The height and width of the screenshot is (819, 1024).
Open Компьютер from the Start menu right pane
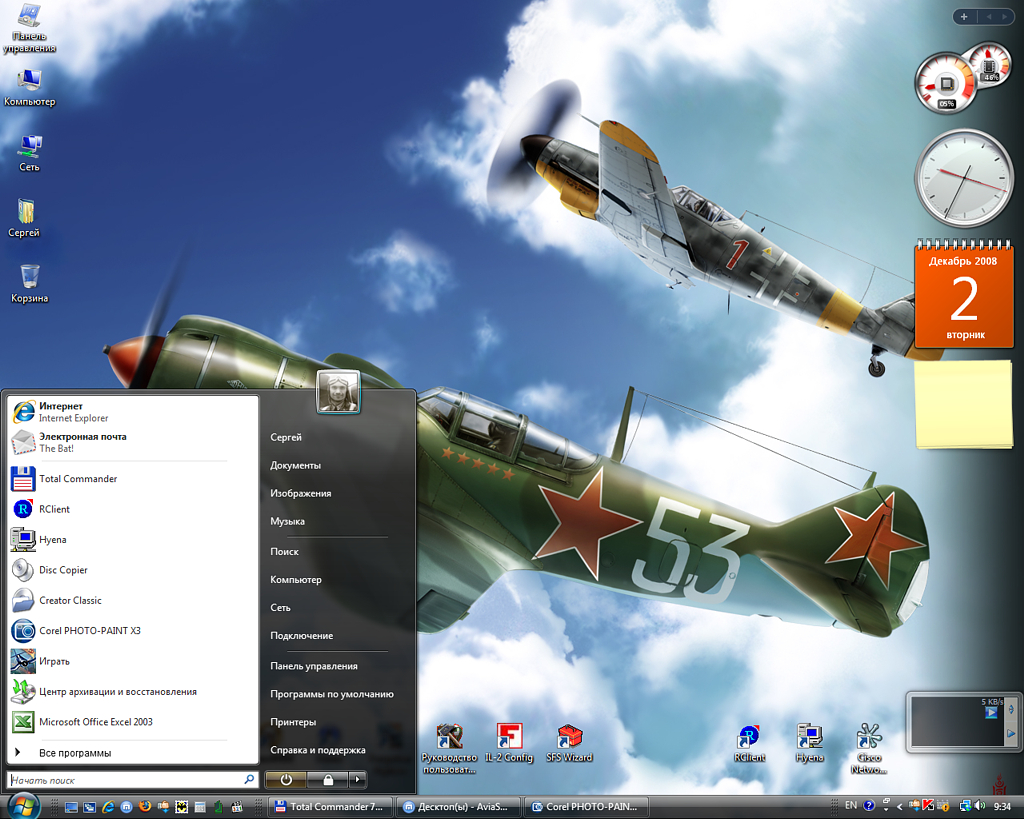tap(296, 579)
